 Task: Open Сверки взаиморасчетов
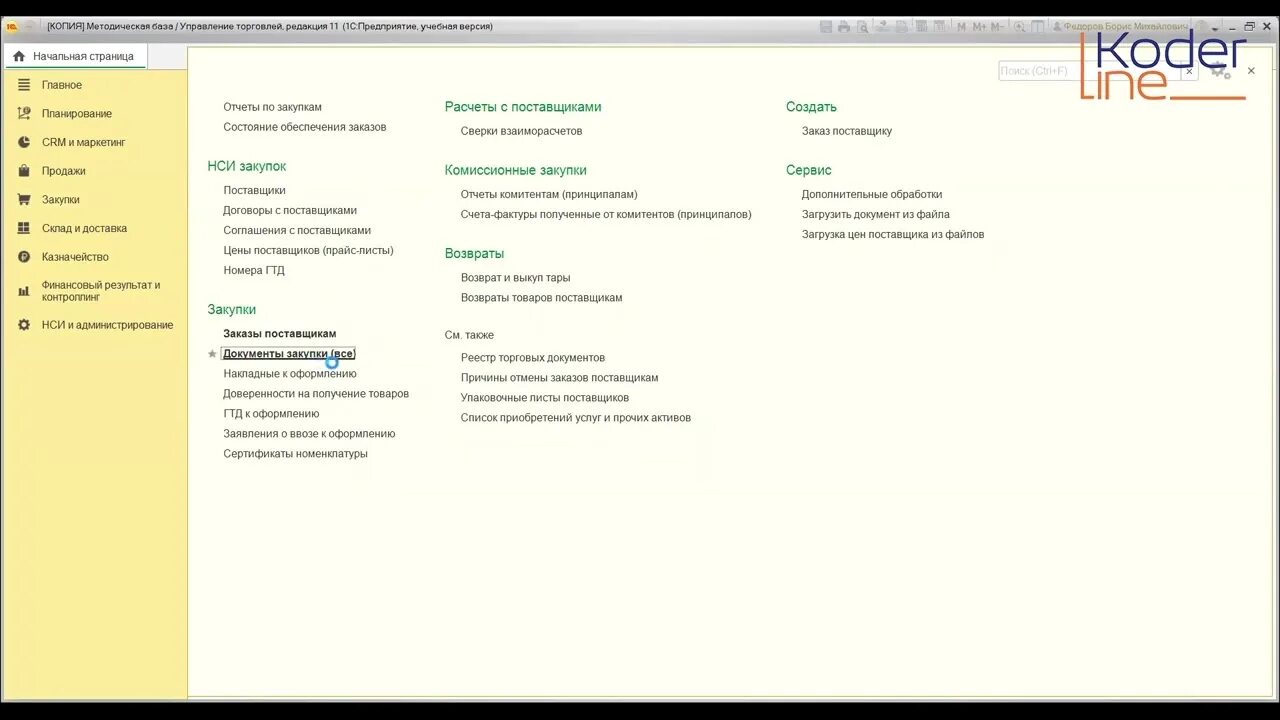click(521, 131)
